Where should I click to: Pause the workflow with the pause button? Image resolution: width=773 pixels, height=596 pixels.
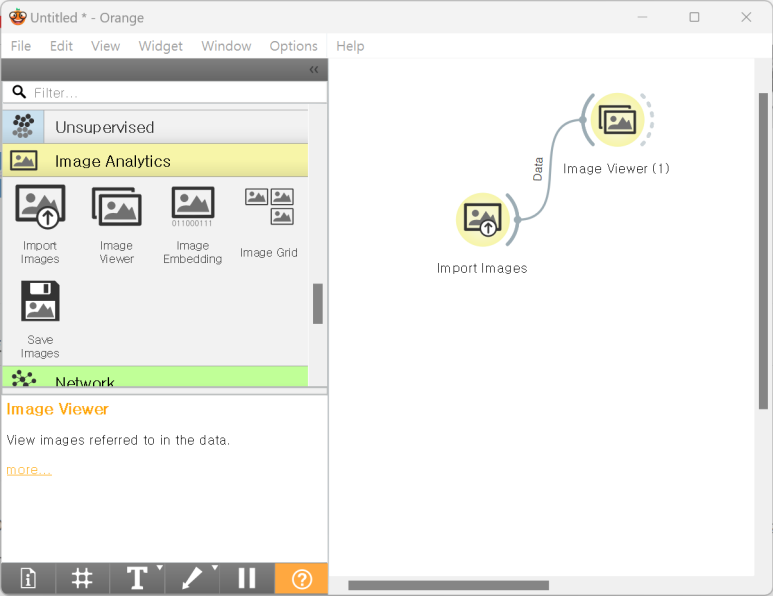[x=246, y=578]
